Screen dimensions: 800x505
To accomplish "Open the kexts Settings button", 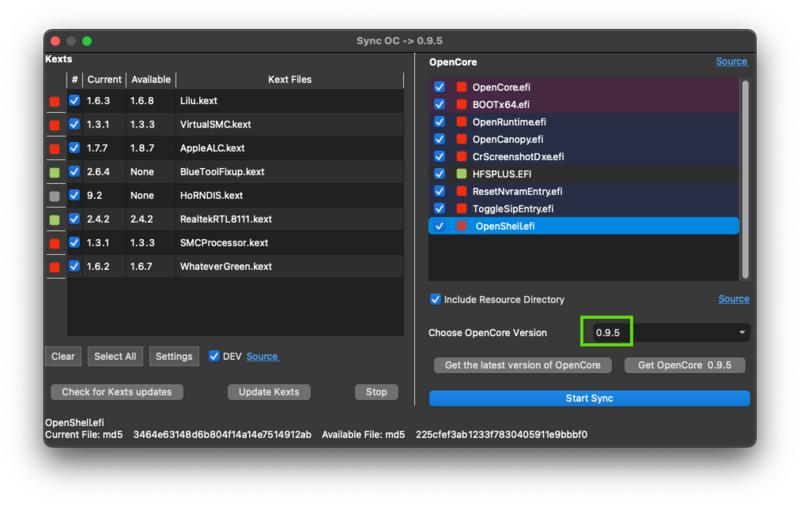I will point(173,356).
